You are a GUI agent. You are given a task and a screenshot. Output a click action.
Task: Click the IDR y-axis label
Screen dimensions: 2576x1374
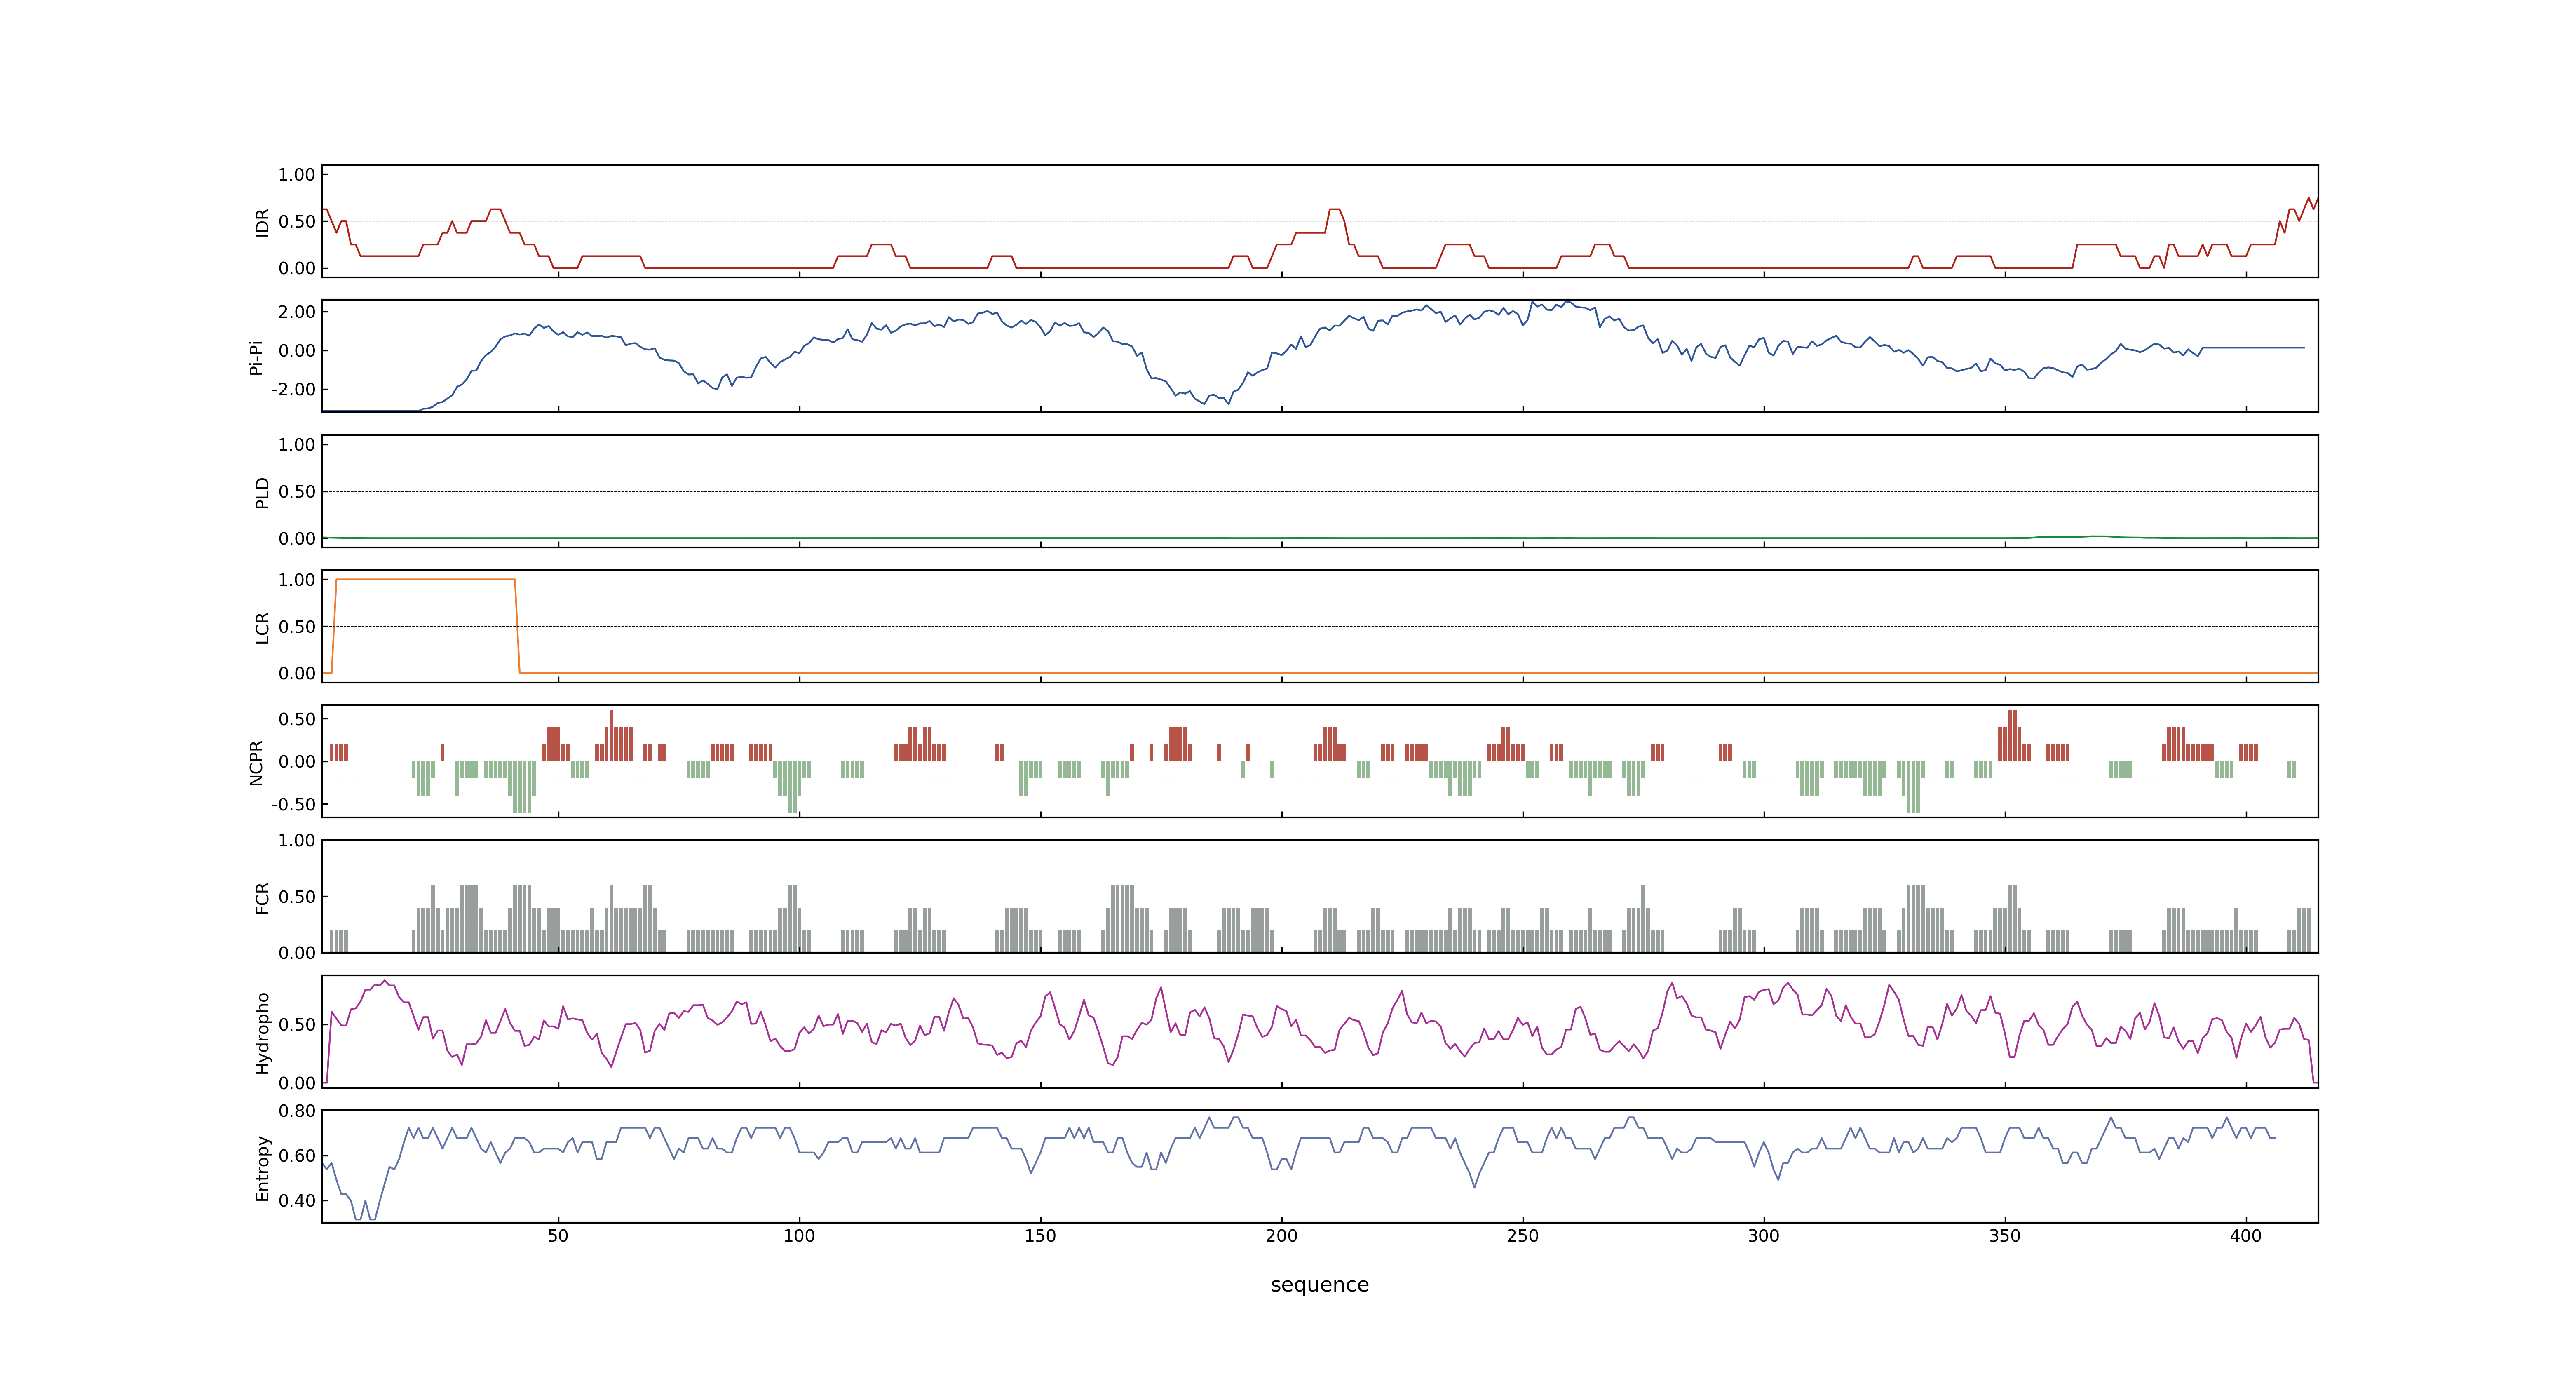coord(262,222)
